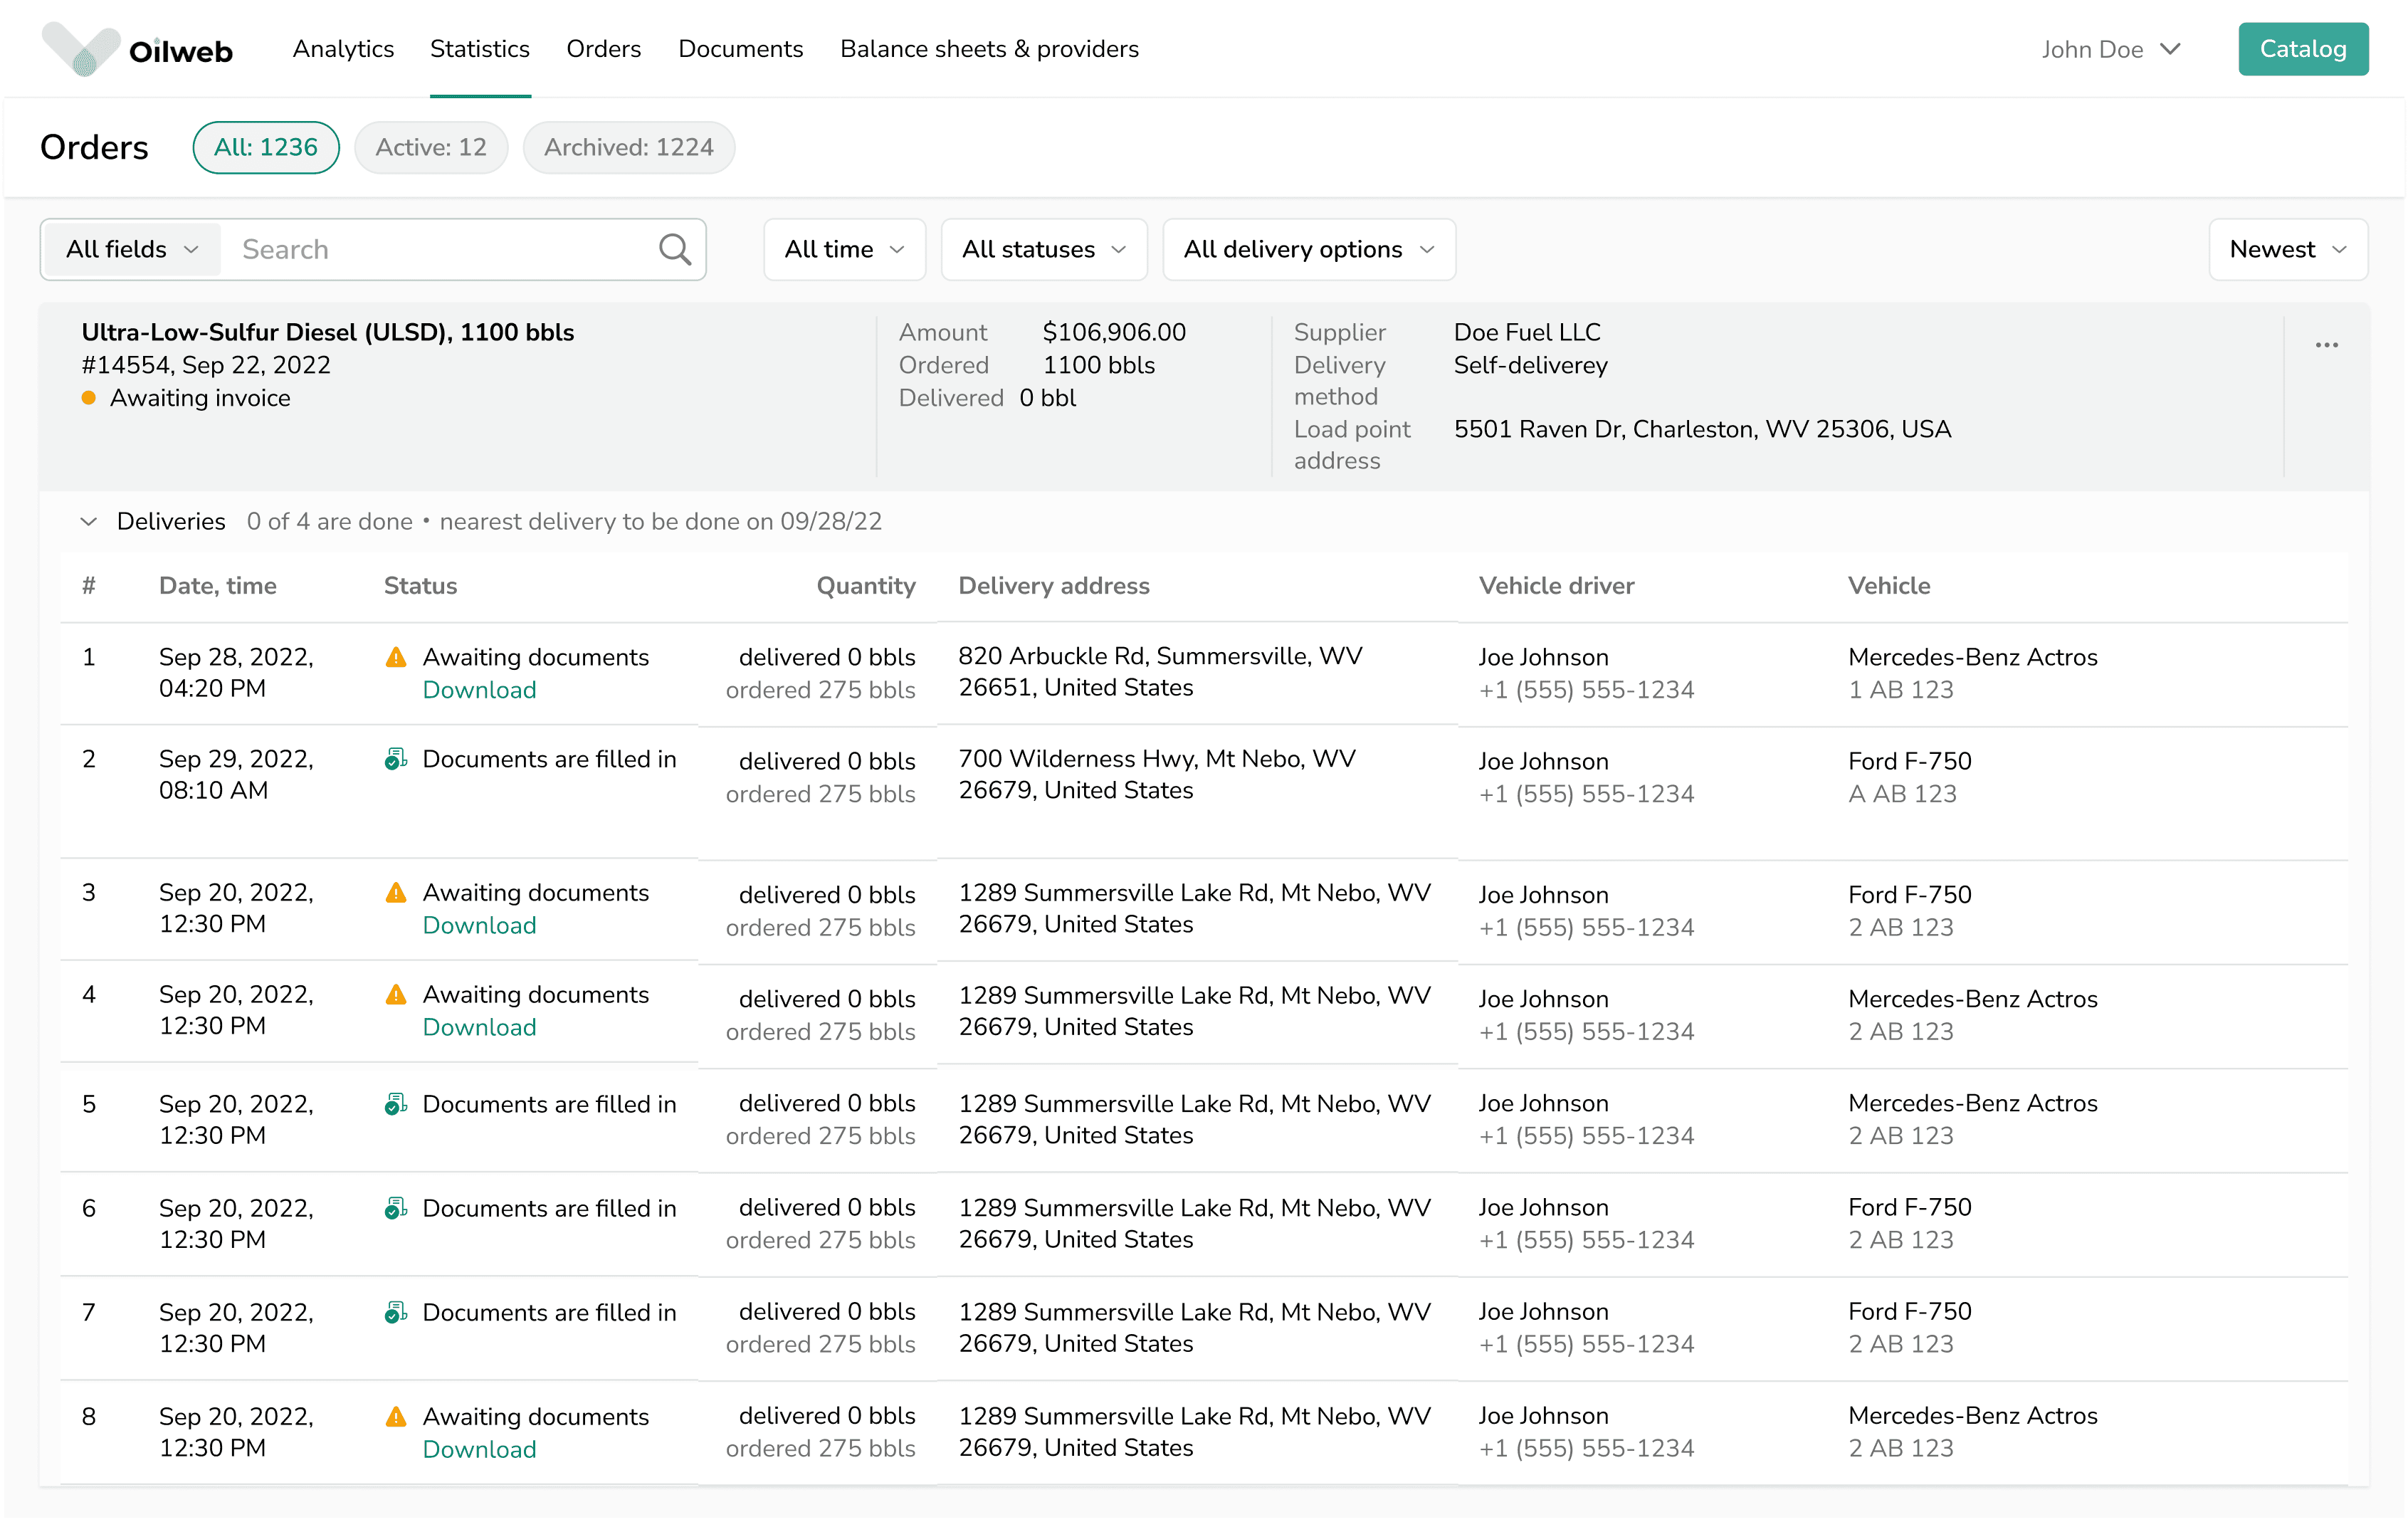Click Self-deliverey delivery method value
Screen dimensions: 2408x1522
[x=1530, y=365]
